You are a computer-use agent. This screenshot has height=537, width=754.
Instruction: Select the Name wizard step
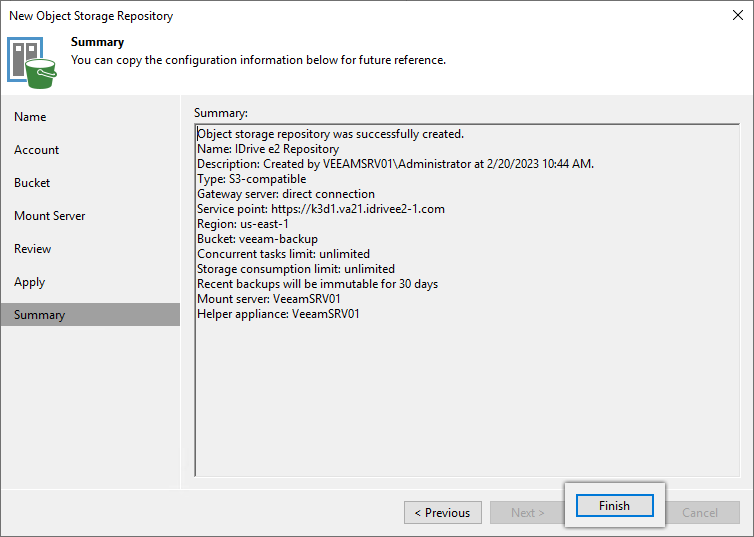30,117
